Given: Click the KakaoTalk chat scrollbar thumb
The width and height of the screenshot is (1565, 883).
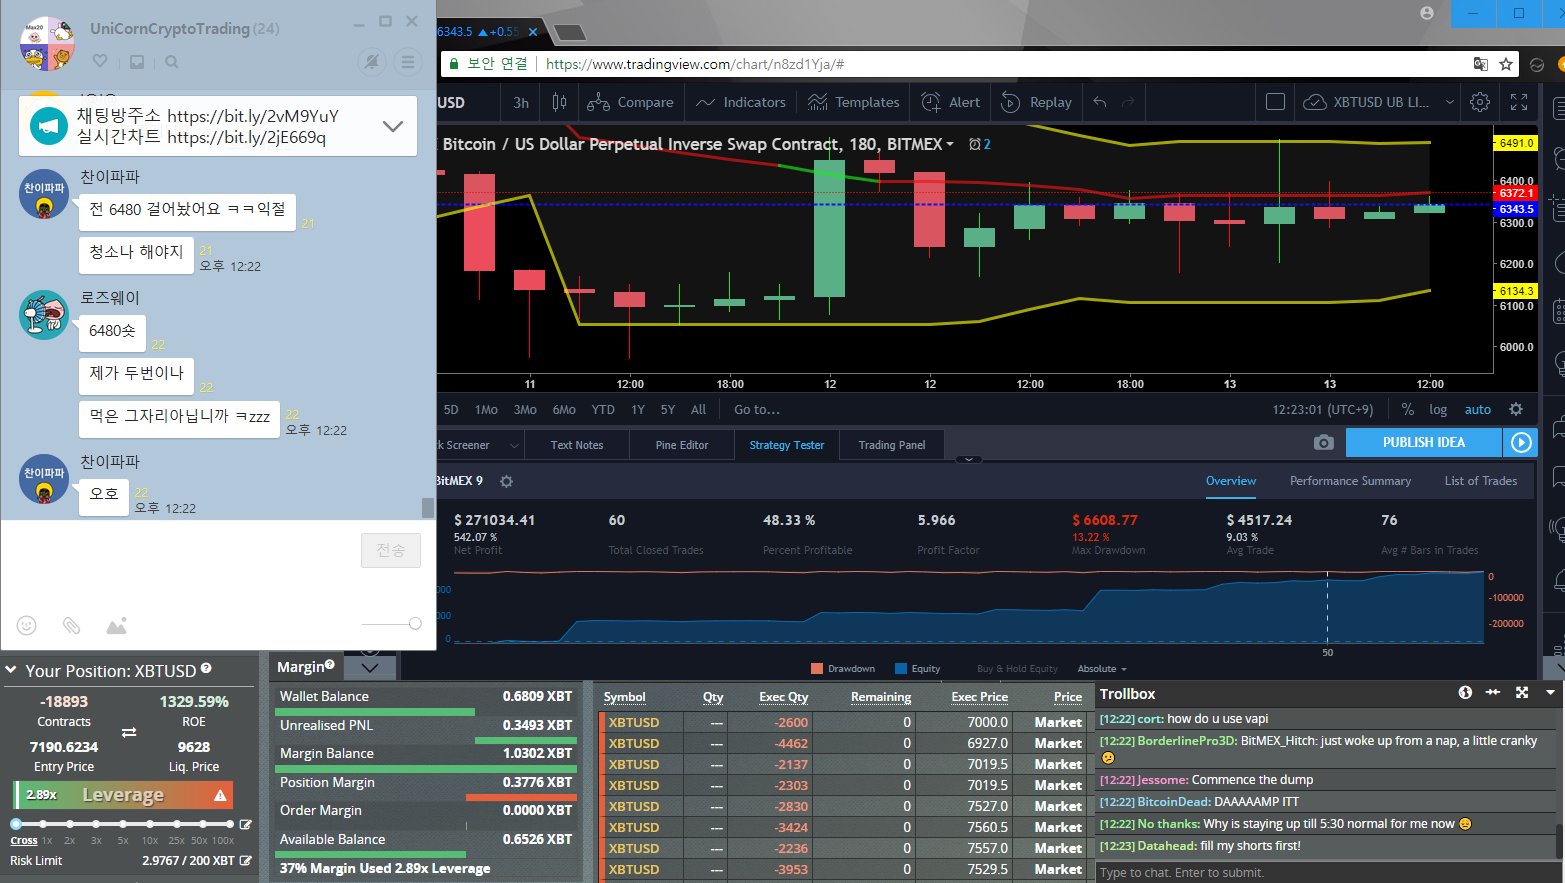Looking at the screenshot, I should tap(428, 508).
